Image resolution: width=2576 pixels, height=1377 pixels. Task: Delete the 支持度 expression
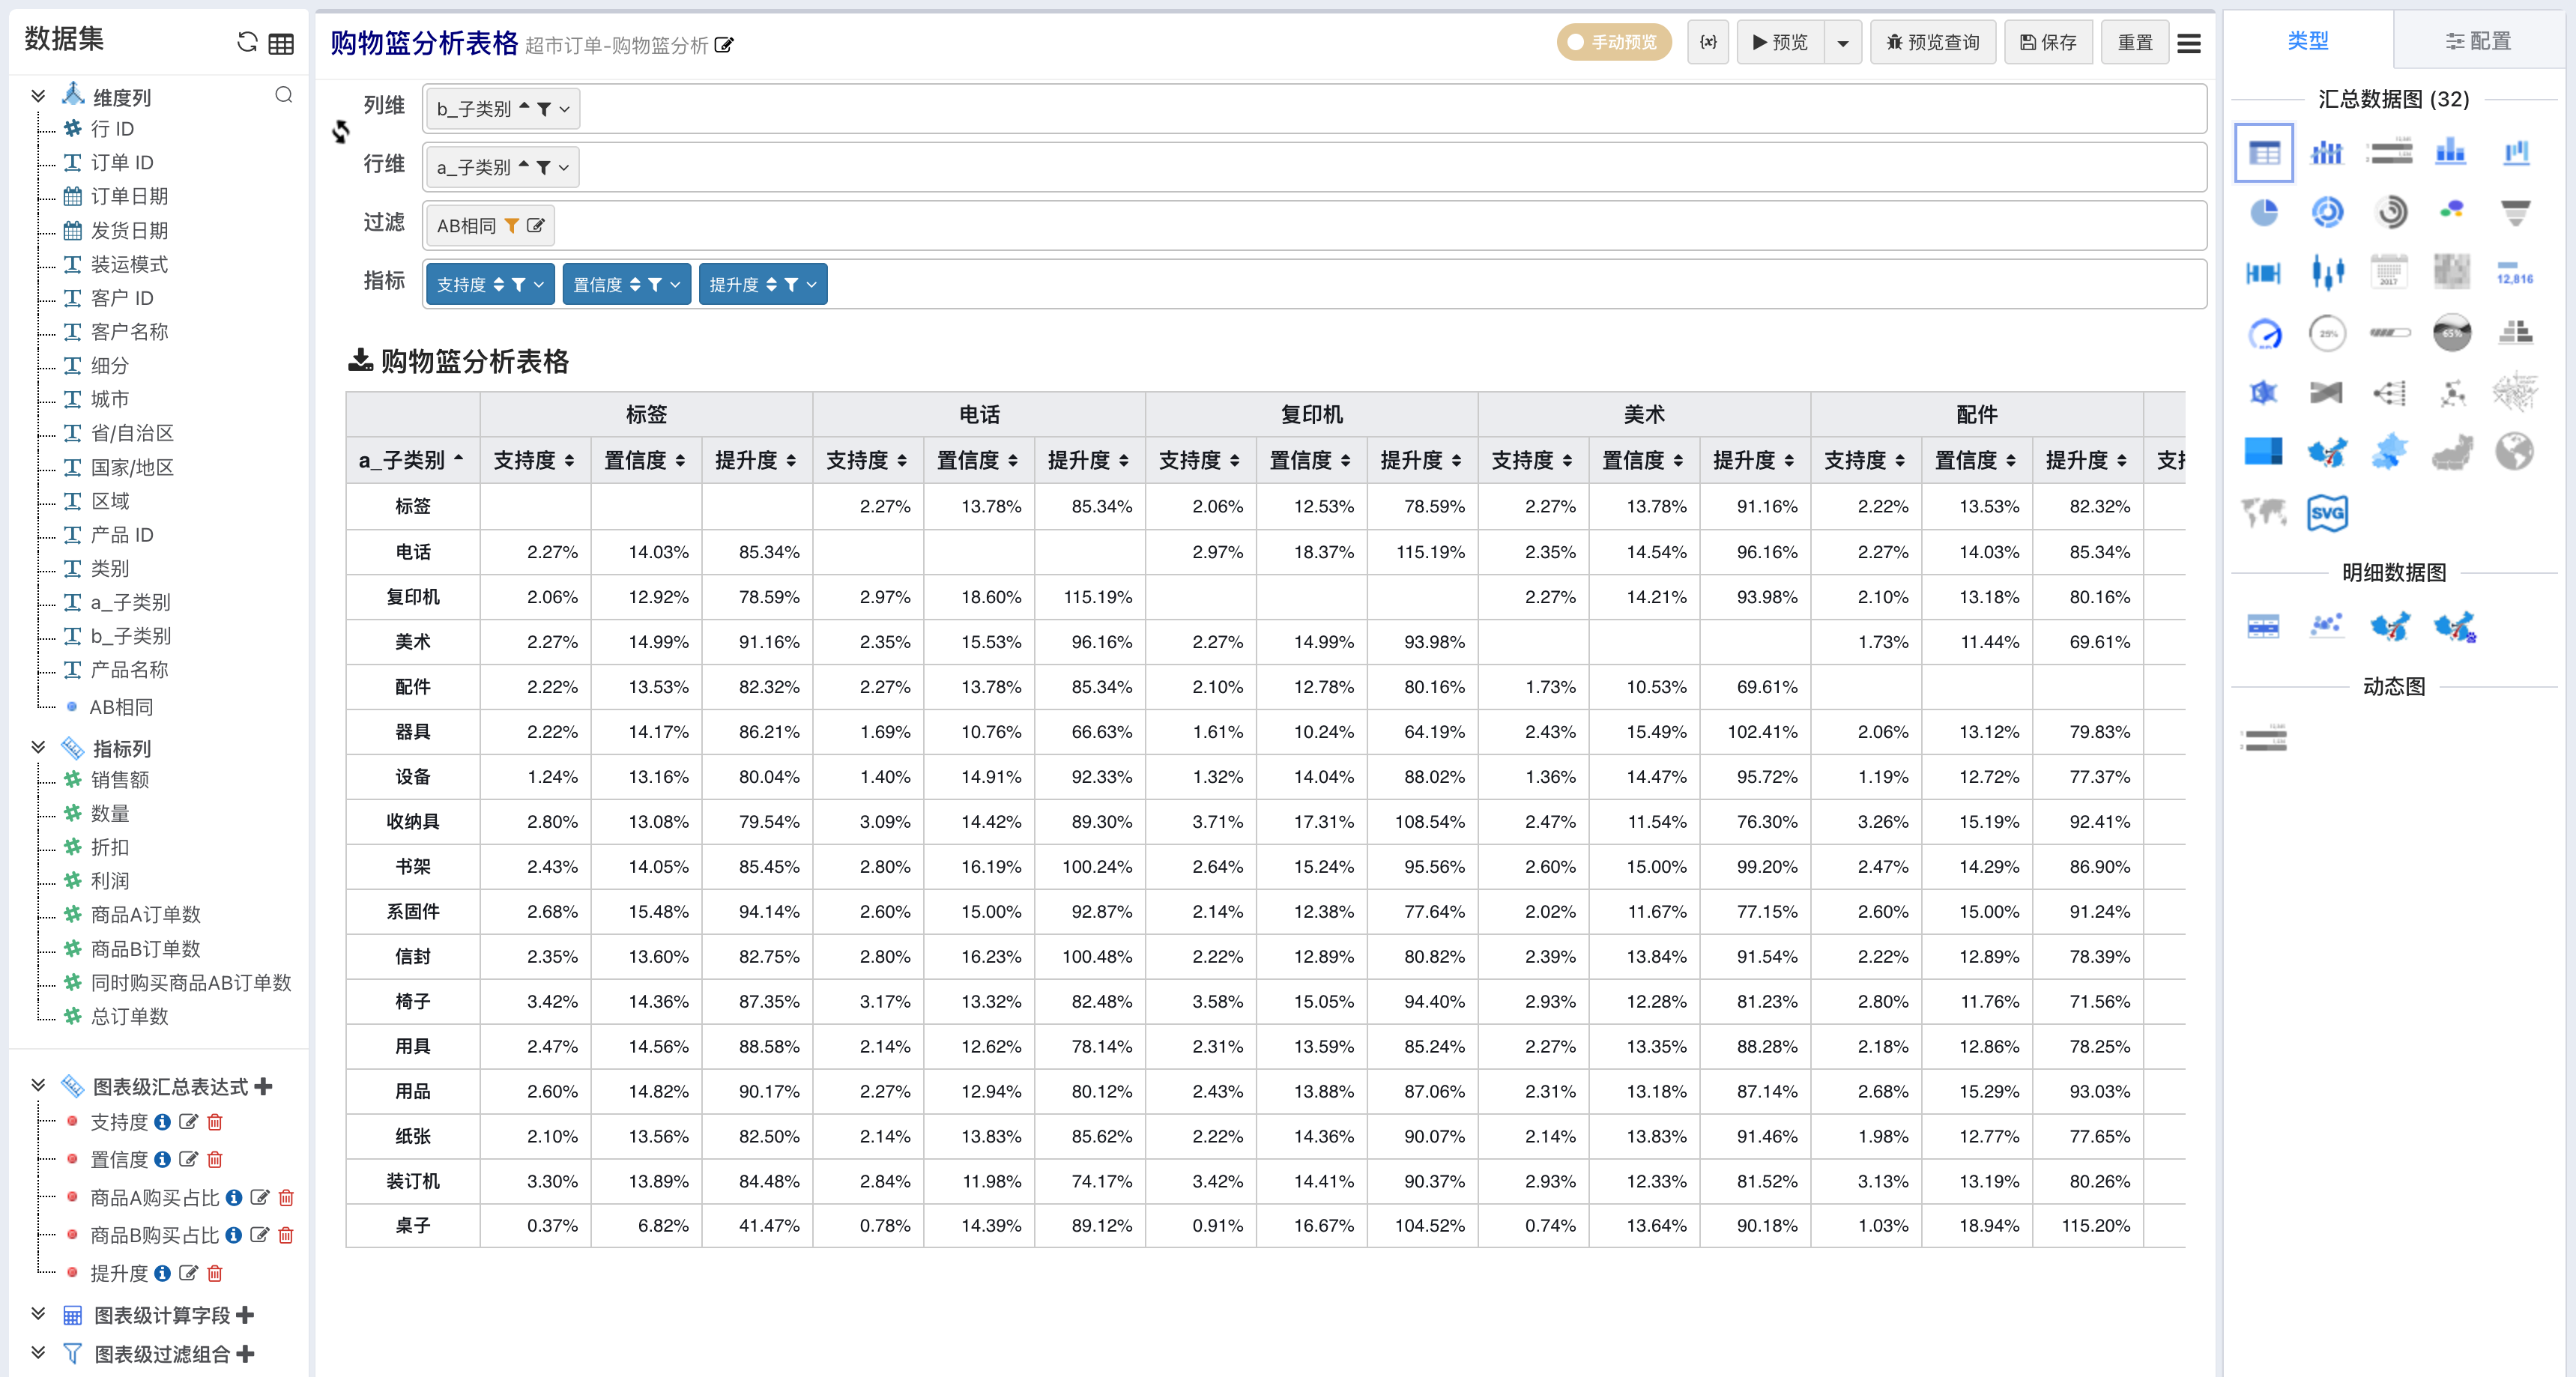click(x=214, y=1122)
